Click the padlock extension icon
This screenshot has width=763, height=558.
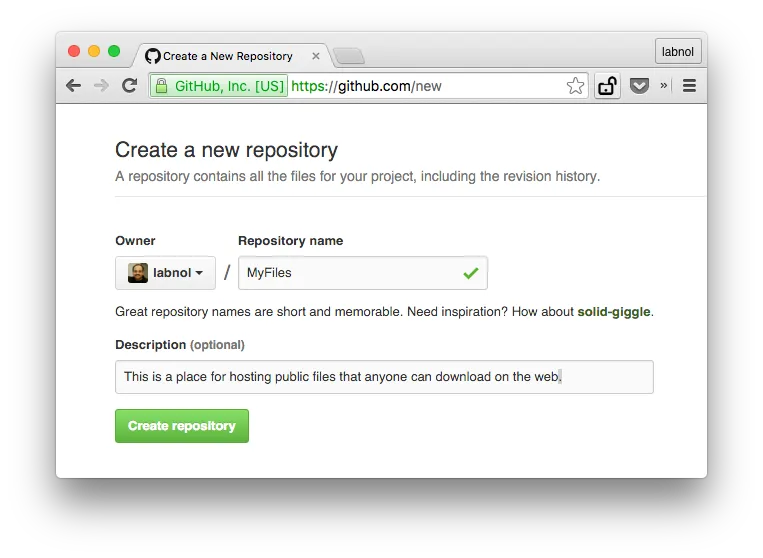tap(607, 86)
